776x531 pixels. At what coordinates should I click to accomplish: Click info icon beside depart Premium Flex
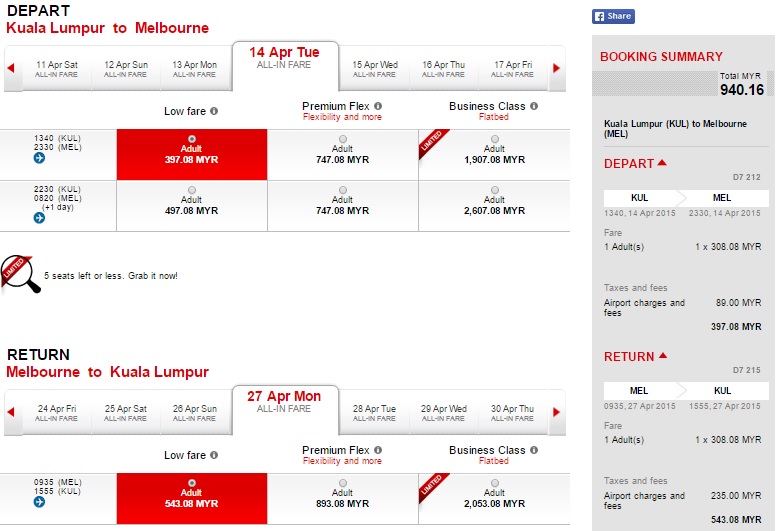click(378, 106)
